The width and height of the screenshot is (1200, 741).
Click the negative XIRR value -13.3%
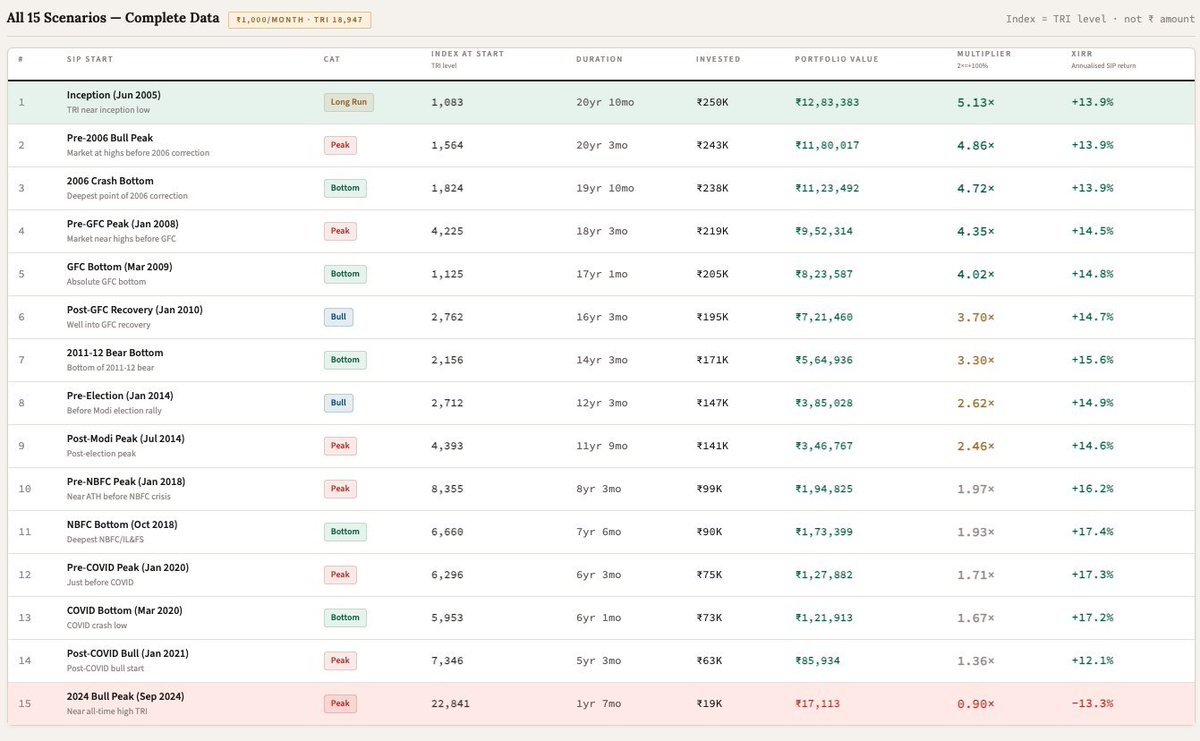[x=1092, y=704]
